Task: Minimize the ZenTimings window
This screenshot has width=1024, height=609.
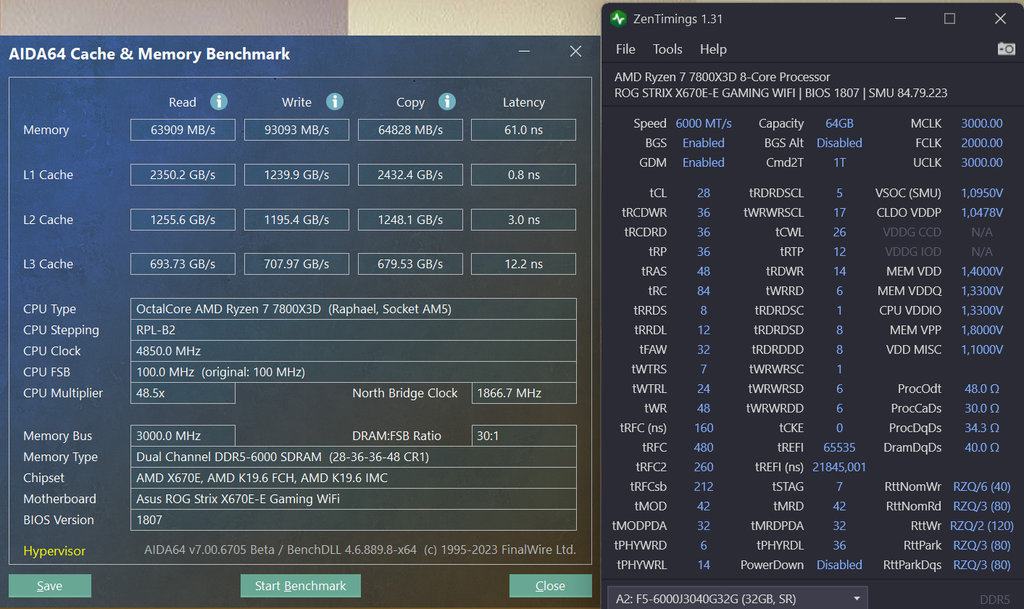Action: (900, 19)
